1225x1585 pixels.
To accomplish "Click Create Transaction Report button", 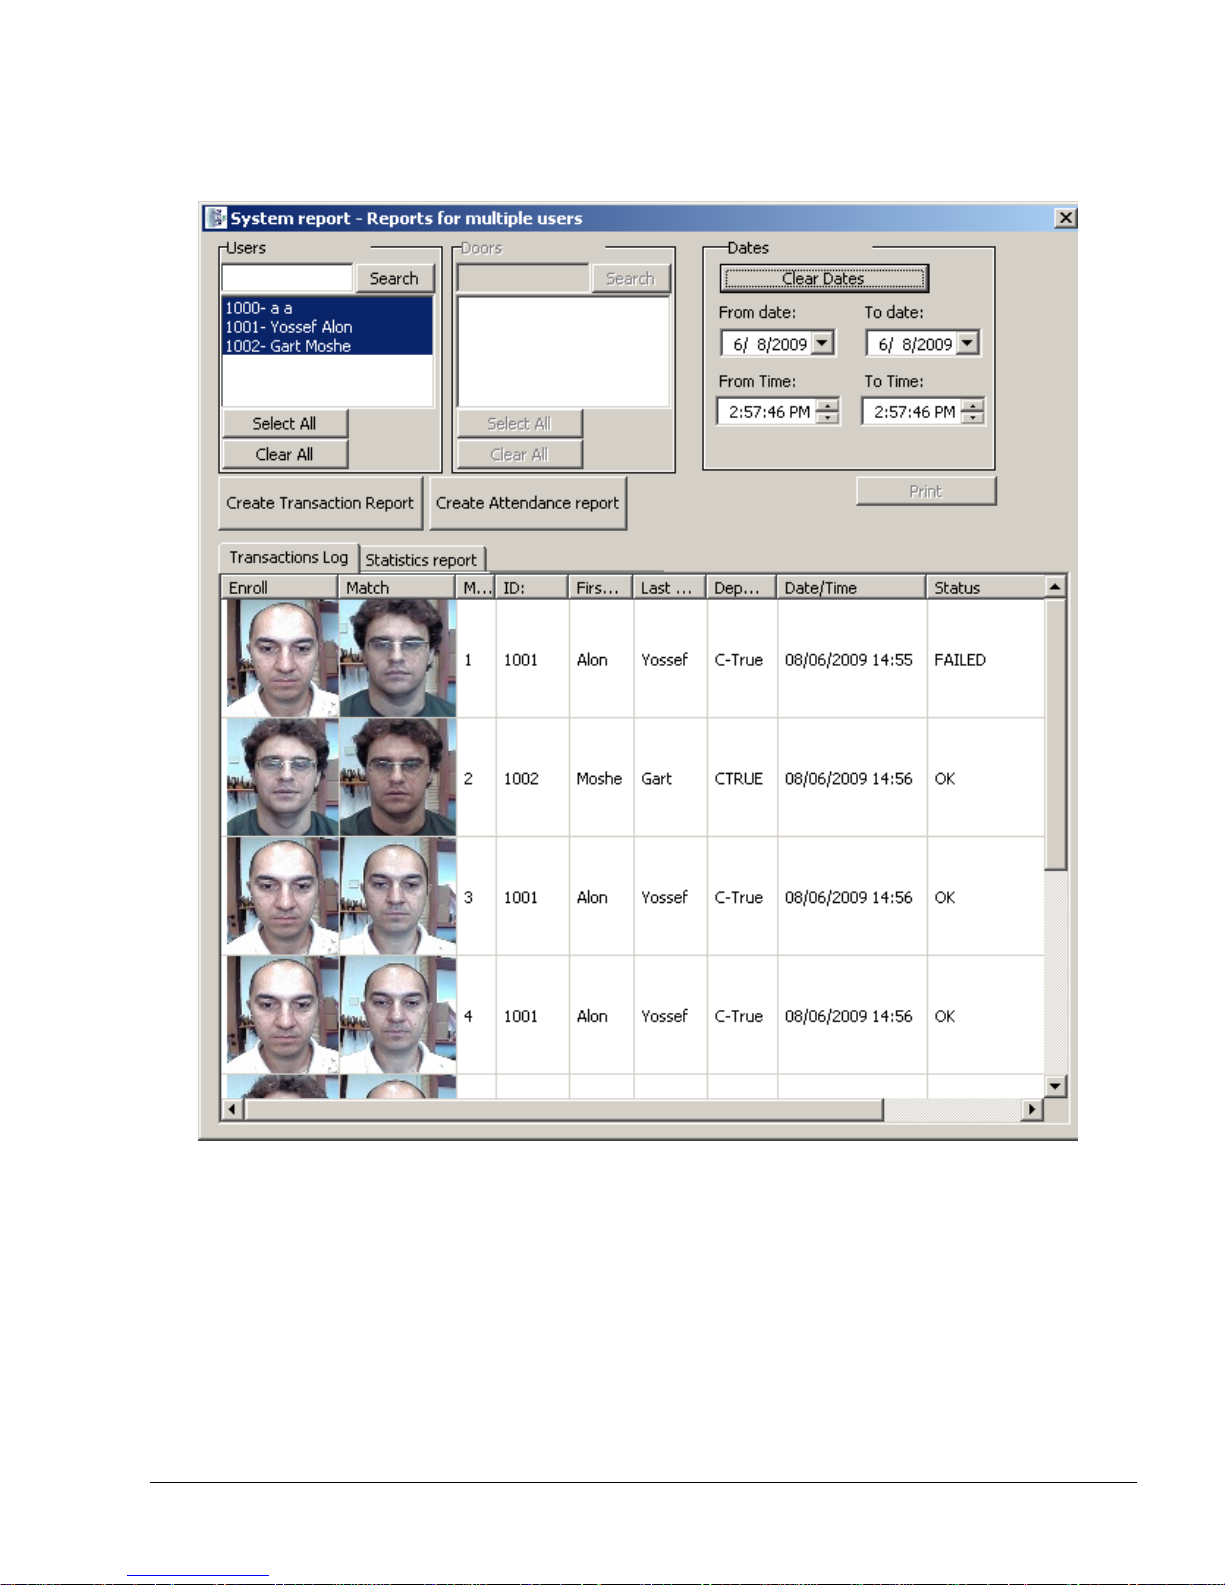I will tap(320, 503).
